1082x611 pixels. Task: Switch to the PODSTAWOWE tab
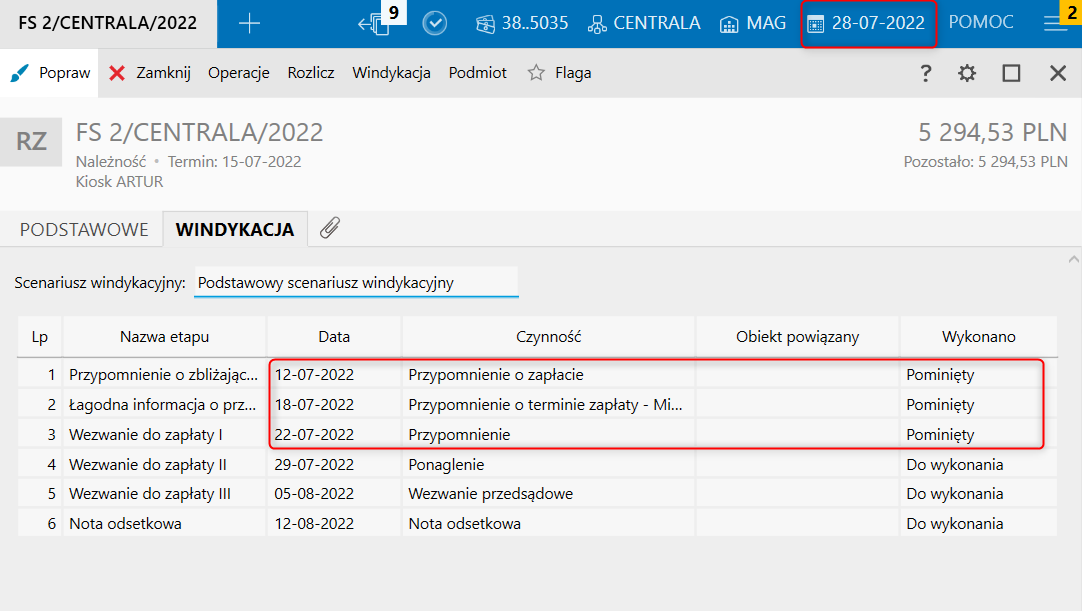coord(84,229)
